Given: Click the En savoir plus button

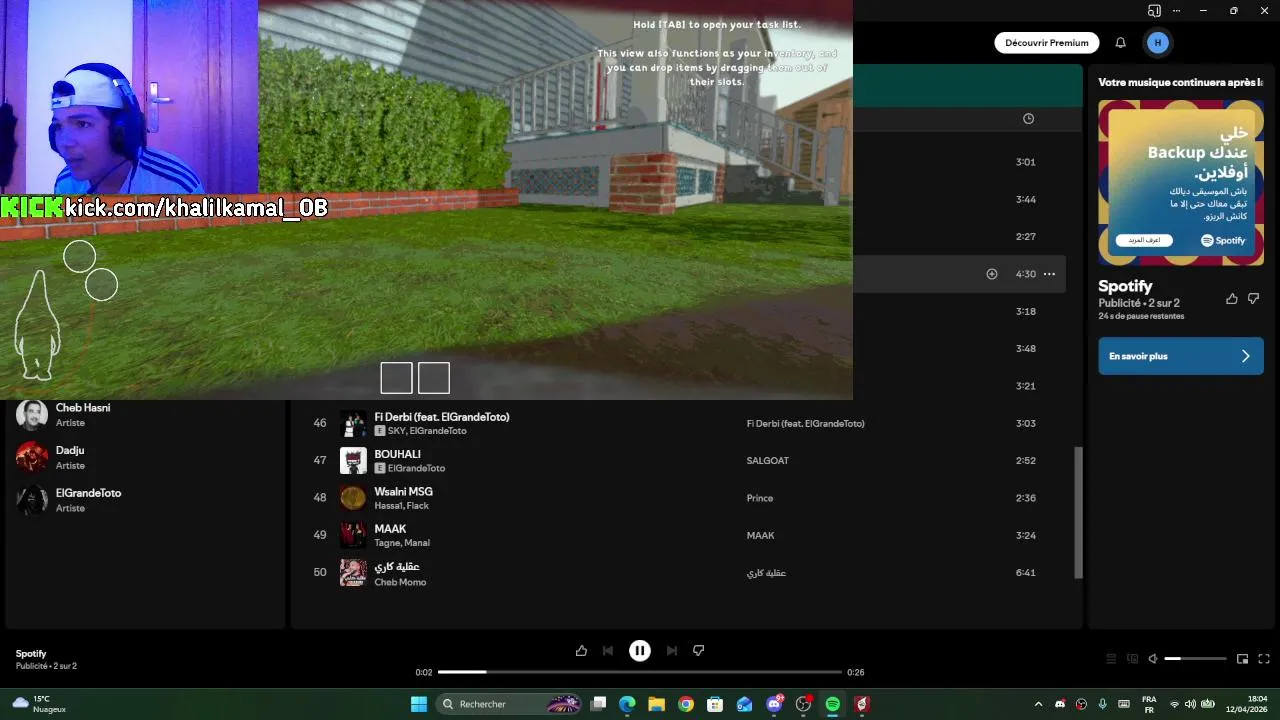Looking at the screenshot, I should pyautogui.click(x=1181, y=356).
